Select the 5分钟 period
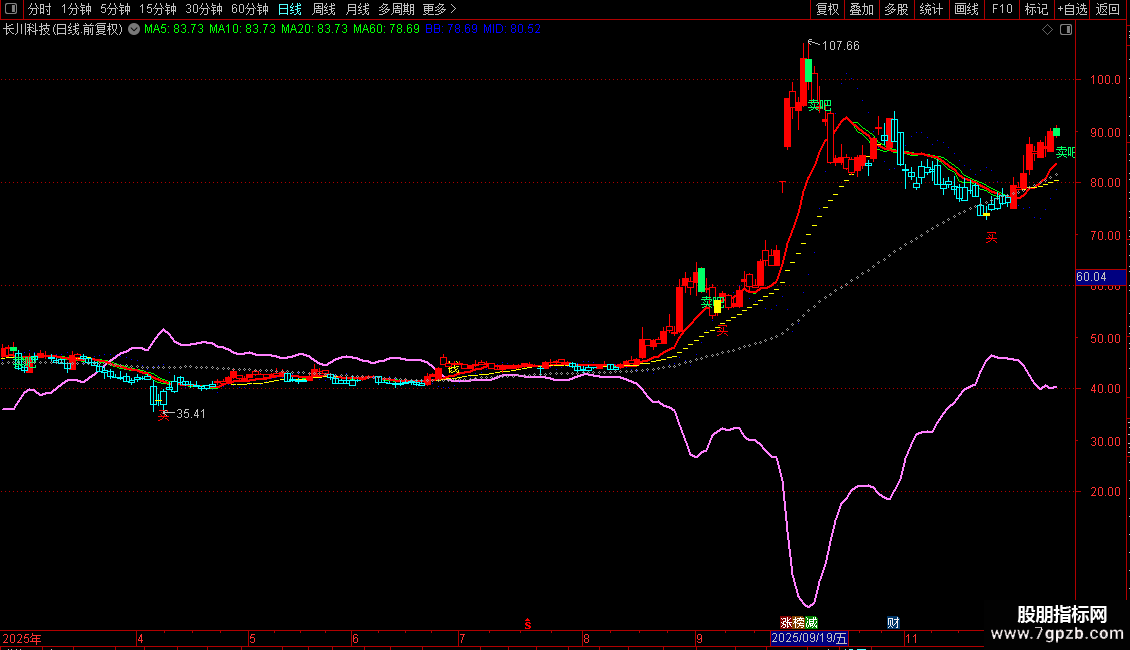 click(115, 9)
